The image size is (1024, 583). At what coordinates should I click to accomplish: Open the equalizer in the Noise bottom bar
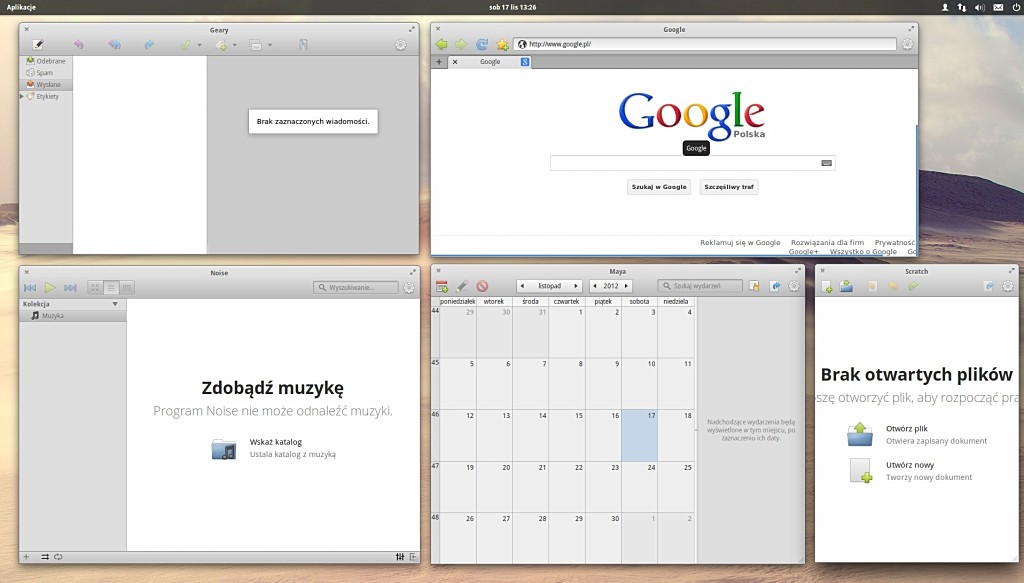400,557
